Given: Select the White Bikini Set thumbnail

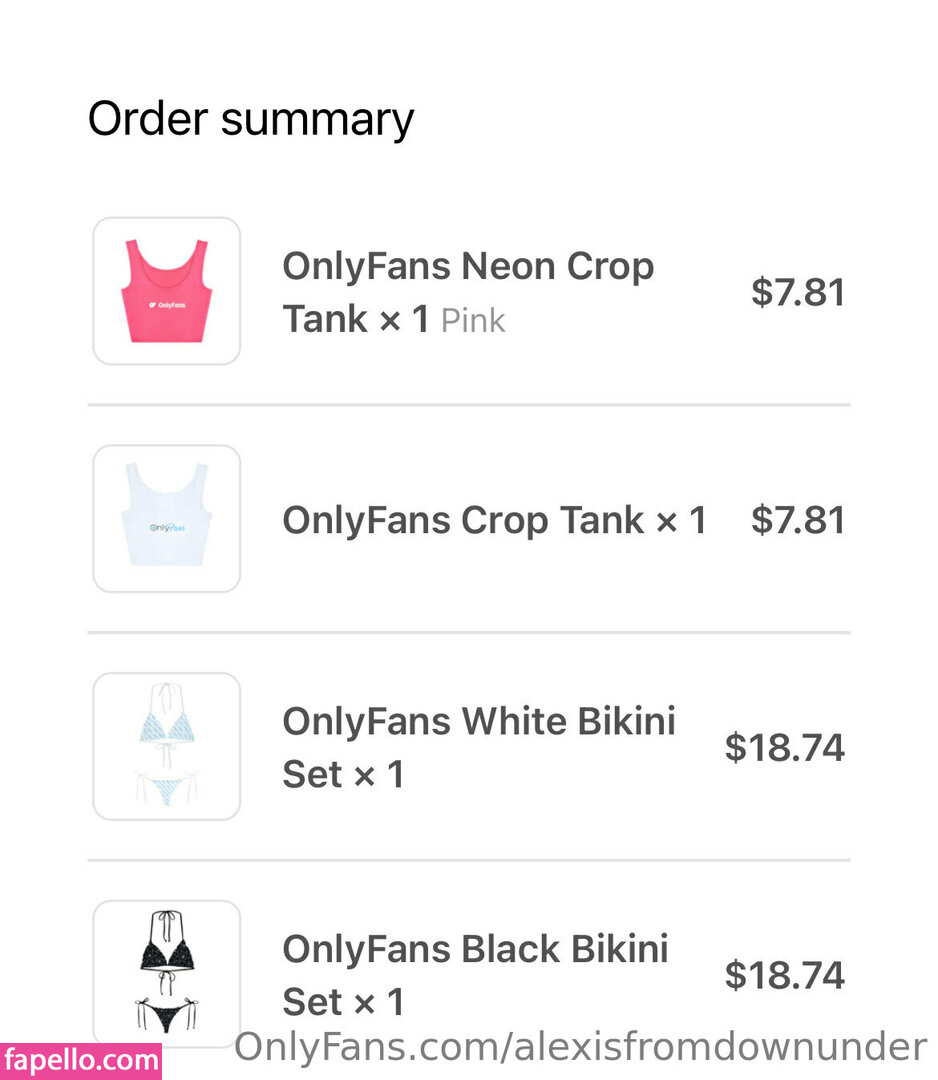Looking at the screenshot, I should coord(167,746).
